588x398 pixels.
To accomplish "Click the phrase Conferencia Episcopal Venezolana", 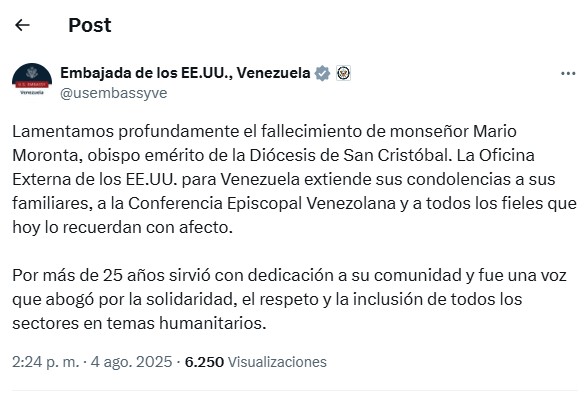I will click(262, 204).
